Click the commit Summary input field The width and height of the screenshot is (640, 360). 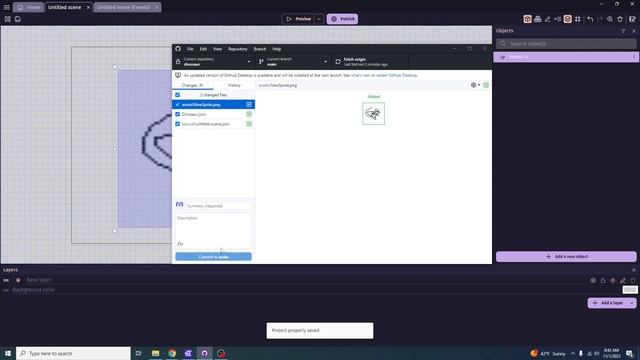click(x=218, y=206)
